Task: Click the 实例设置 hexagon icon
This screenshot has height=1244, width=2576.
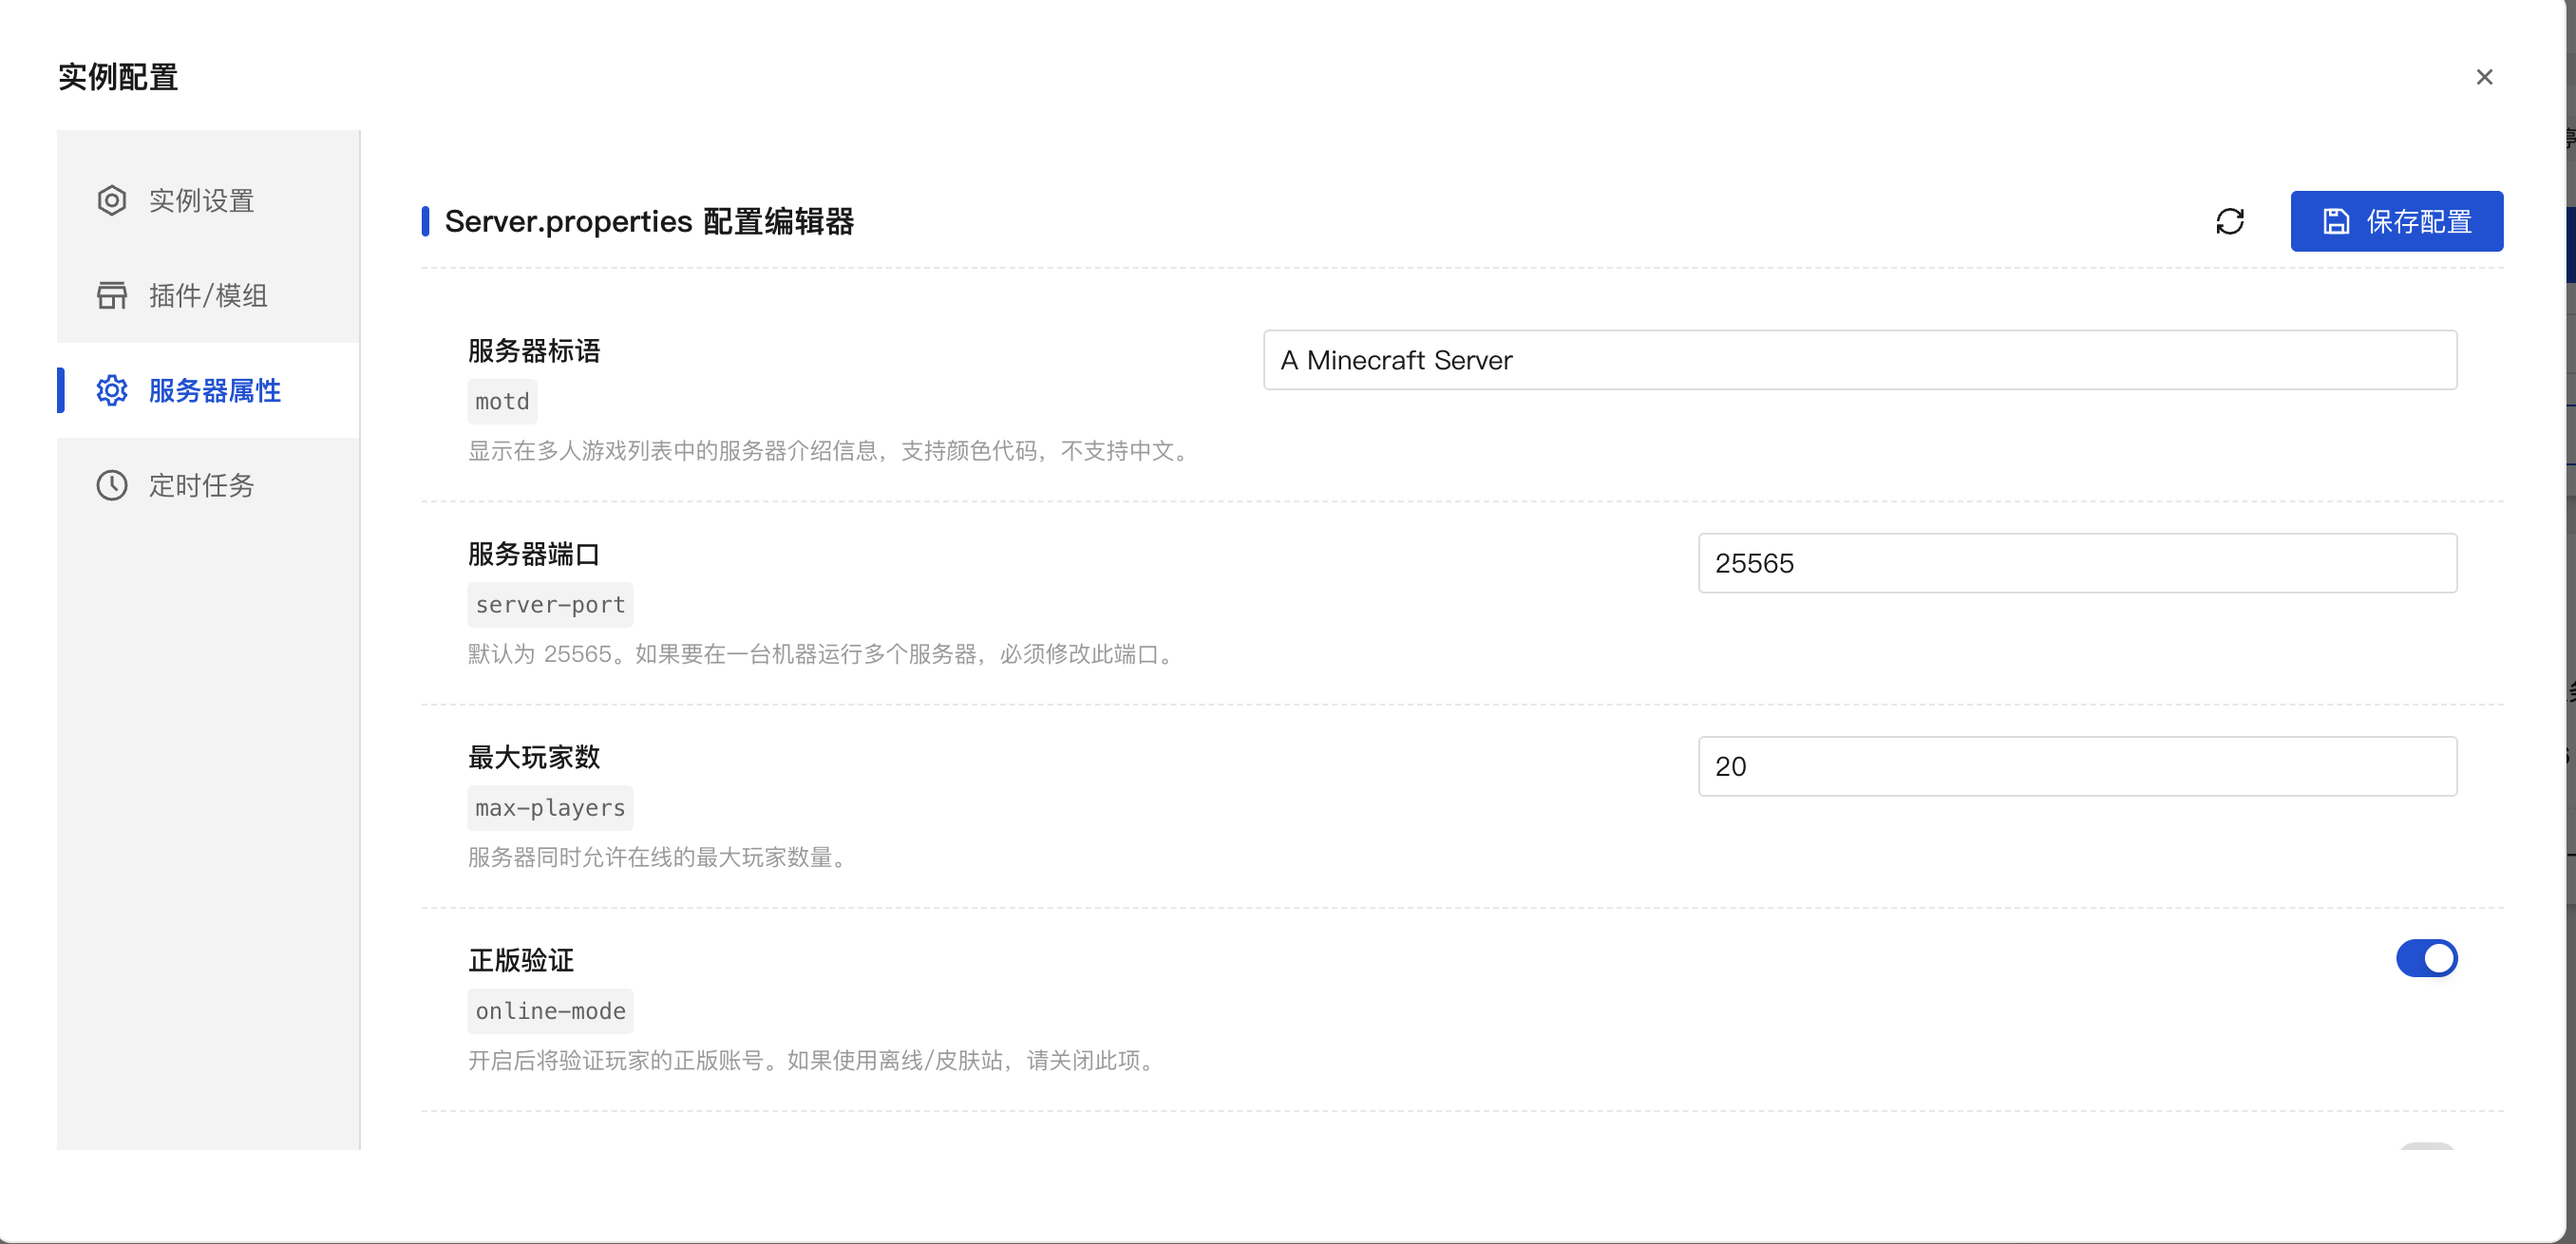Action: [x=112, y=200]
